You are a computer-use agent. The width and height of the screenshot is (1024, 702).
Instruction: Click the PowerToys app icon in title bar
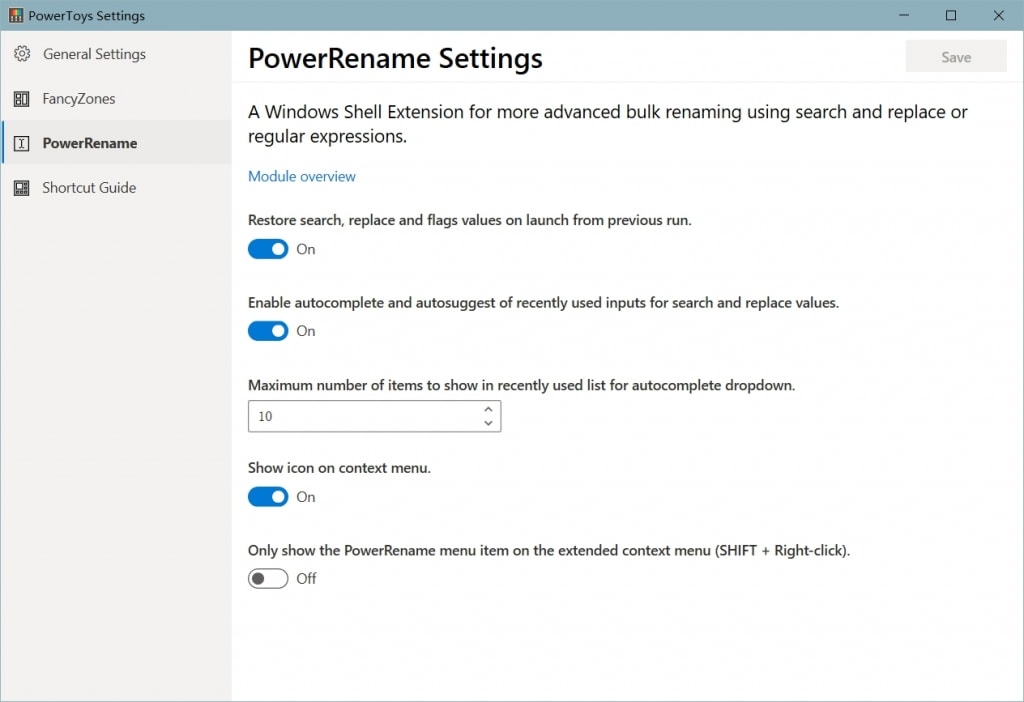[x=16, y=15]
